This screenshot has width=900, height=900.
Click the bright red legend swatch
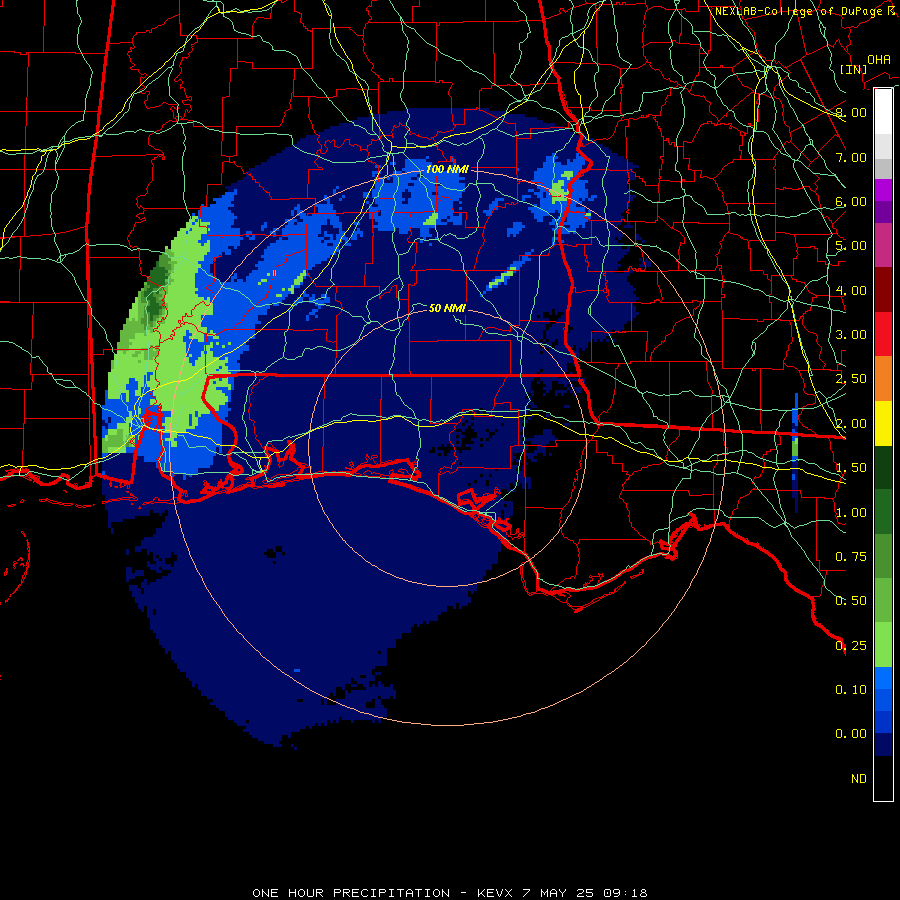[883, 334]
